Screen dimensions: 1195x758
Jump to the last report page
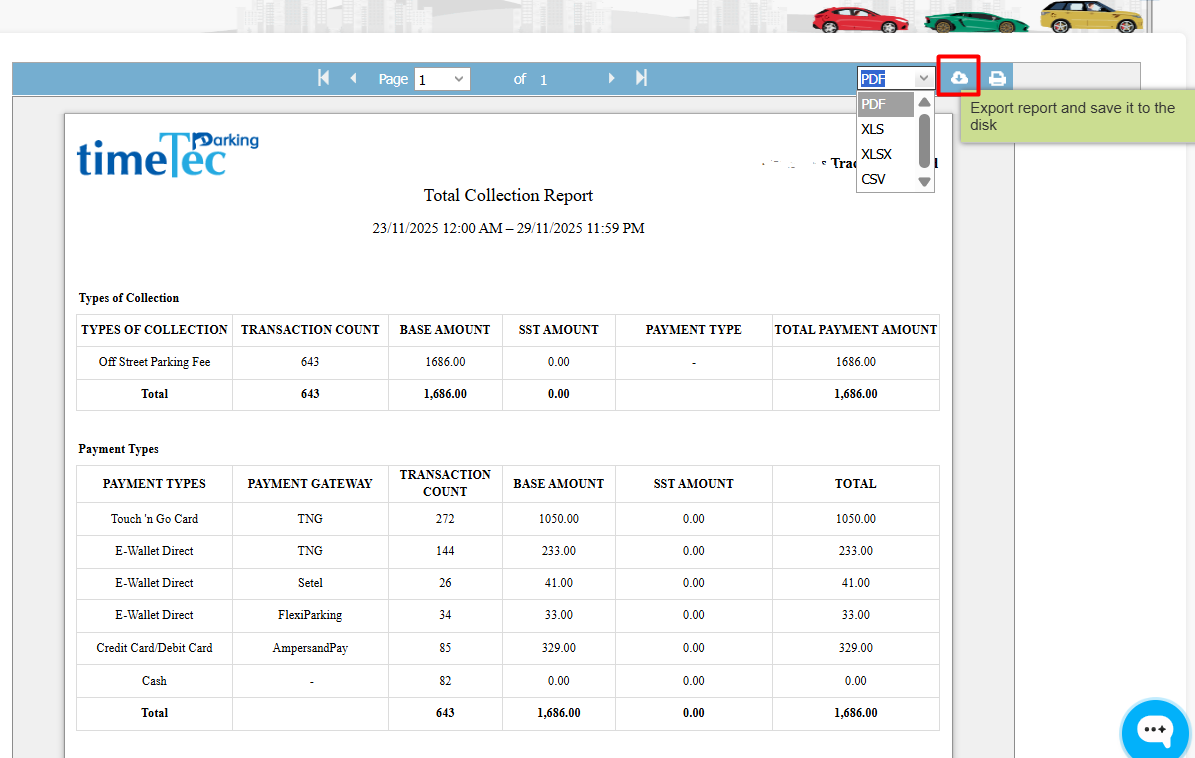click(641, 78)
